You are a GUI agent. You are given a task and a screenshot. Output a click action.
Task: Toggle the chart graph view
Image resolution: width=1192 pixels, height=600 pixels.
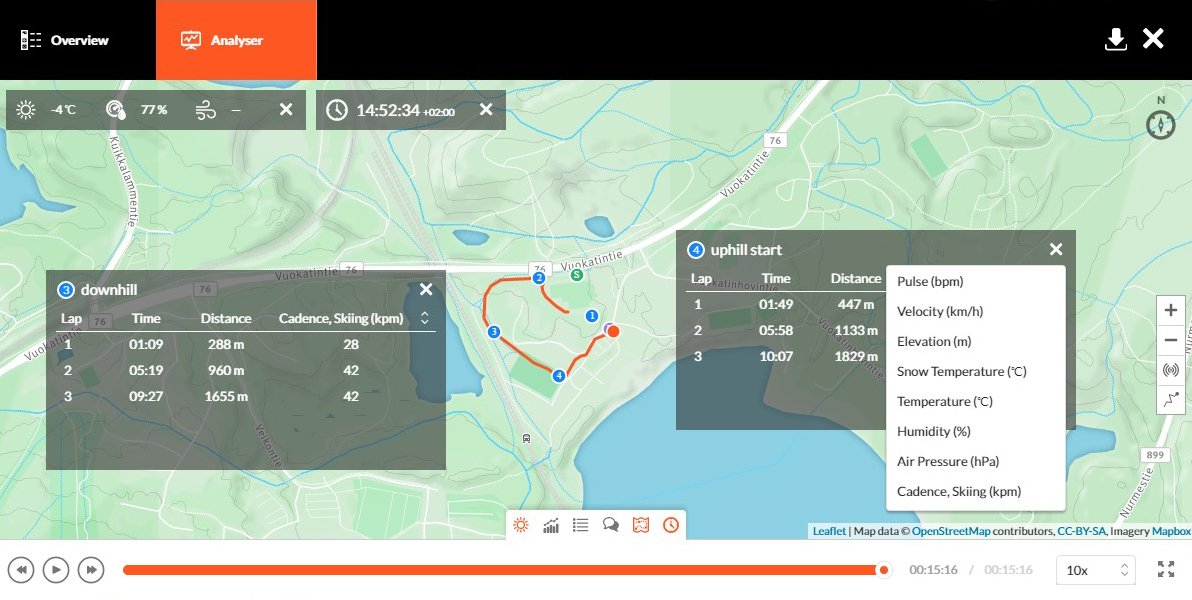pos(551,525)
